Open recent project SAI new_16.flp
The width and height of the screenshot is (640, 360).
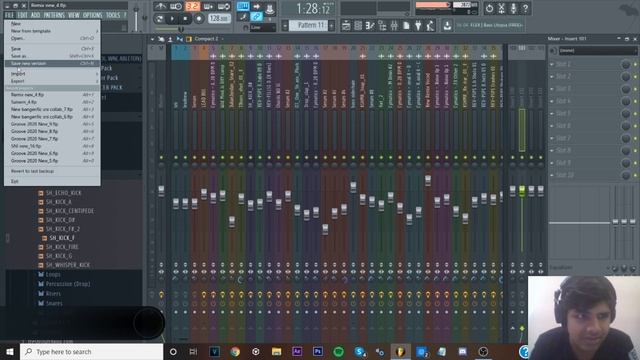[52, 146]
